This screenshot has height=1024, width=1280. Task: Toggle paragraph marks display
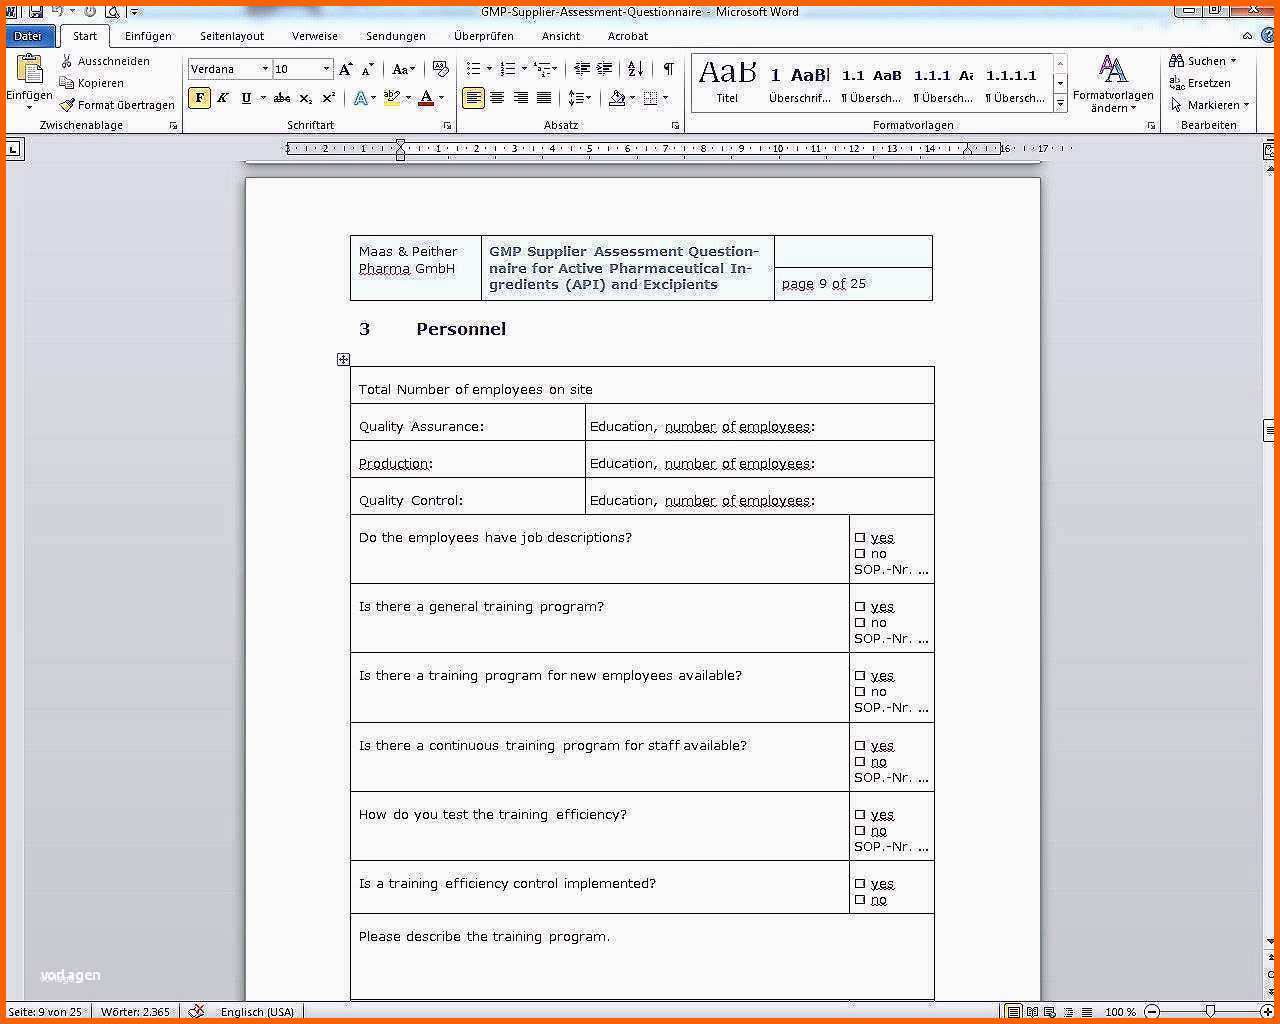point(668,69)
